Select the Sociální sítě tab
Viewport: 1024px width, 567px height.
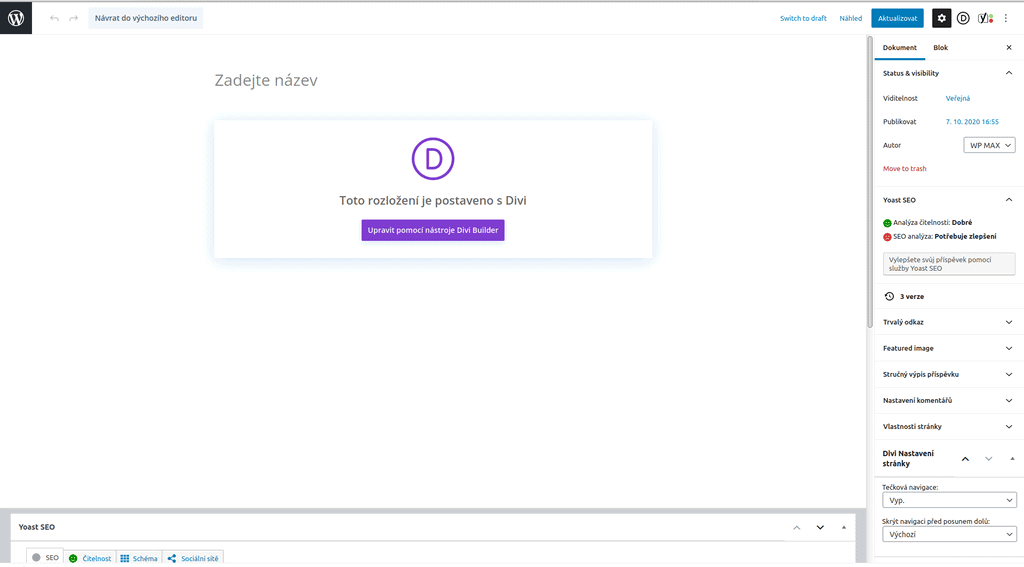(193, 558)
